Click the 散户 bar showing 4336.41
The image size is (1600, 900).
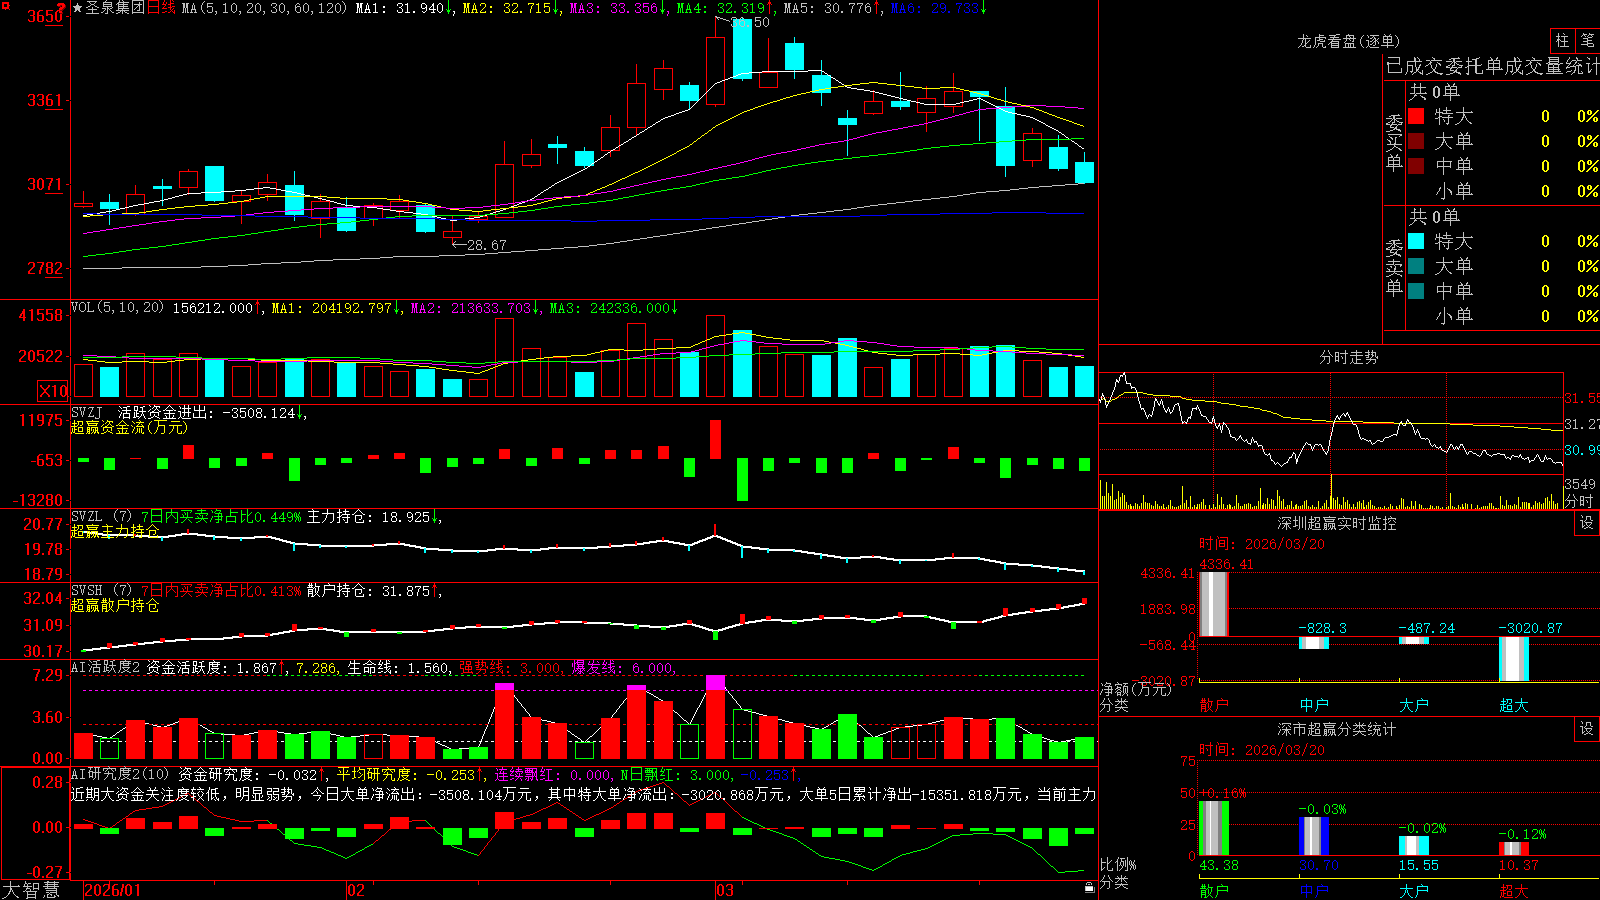coord(1213,604)
